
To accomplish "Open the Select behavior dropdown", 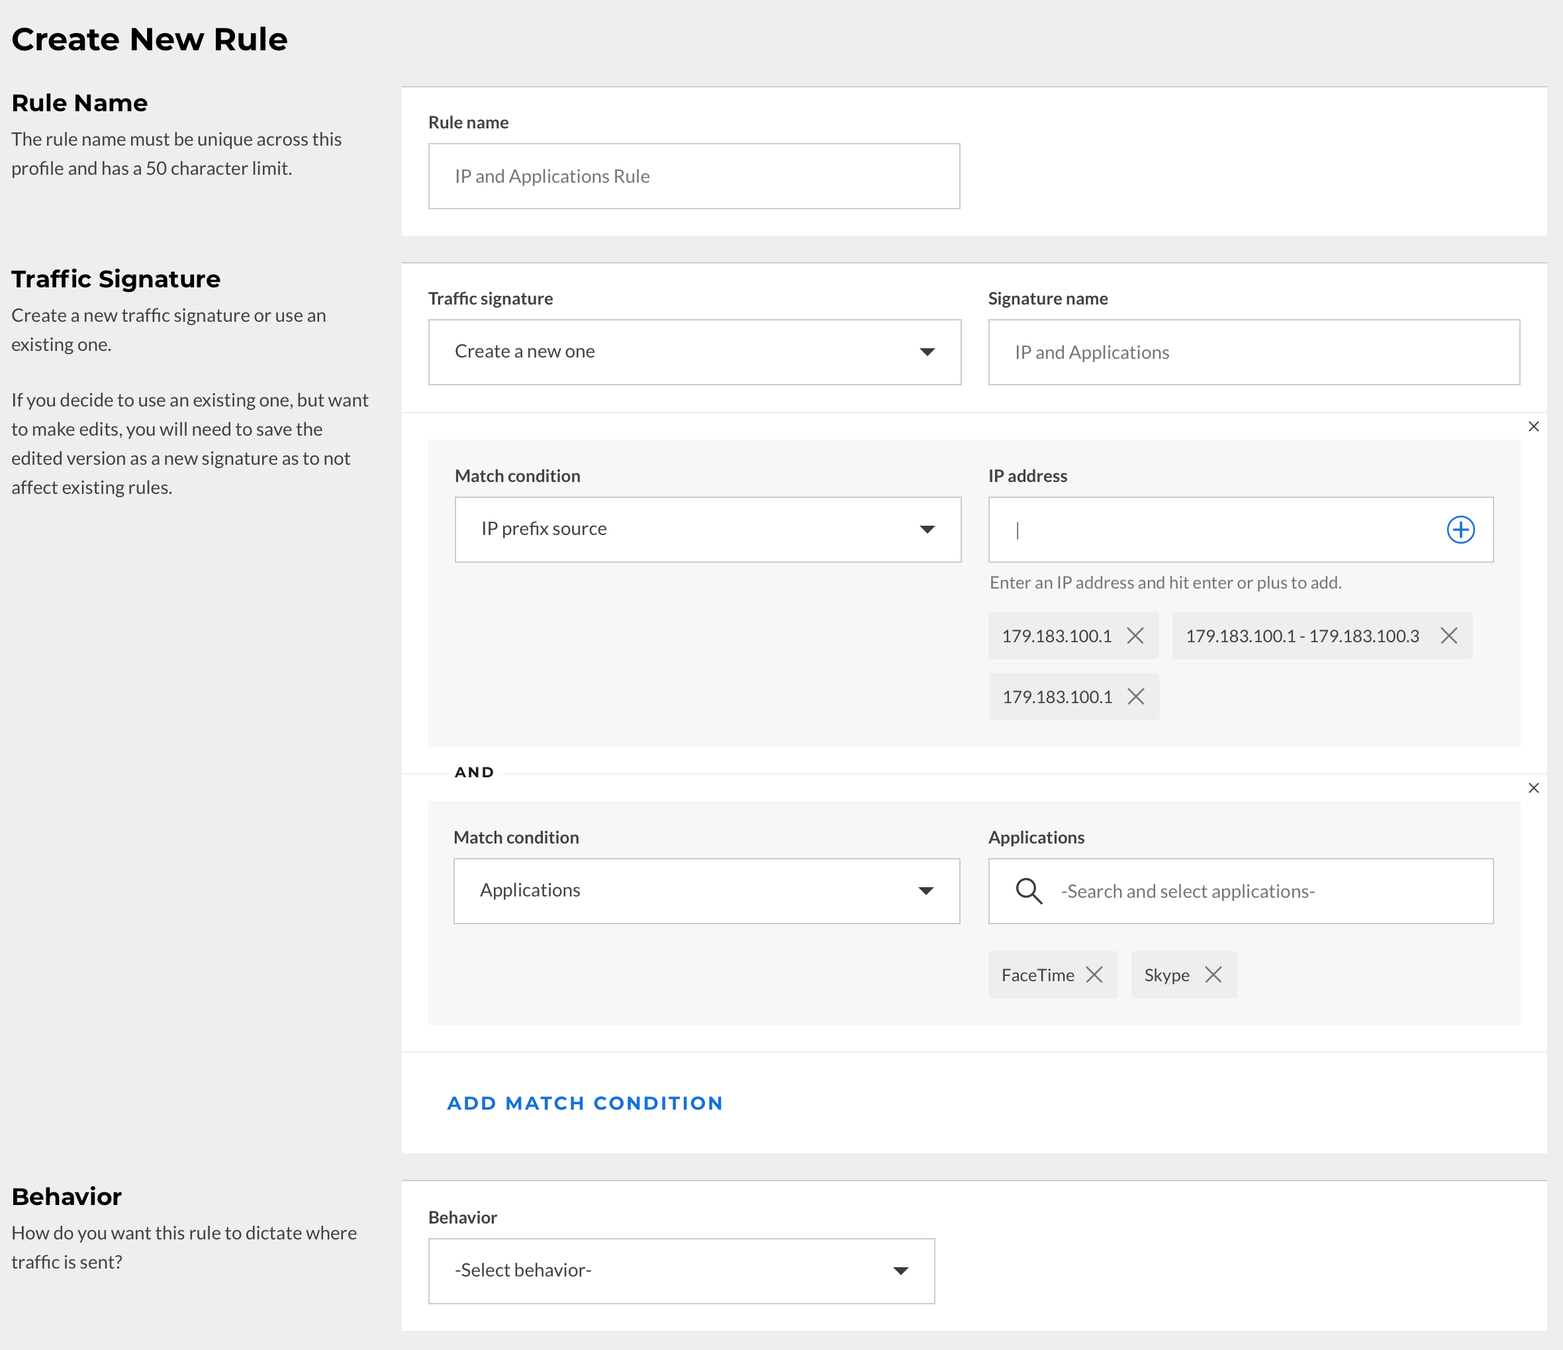I will click(x=681, y=1271).
